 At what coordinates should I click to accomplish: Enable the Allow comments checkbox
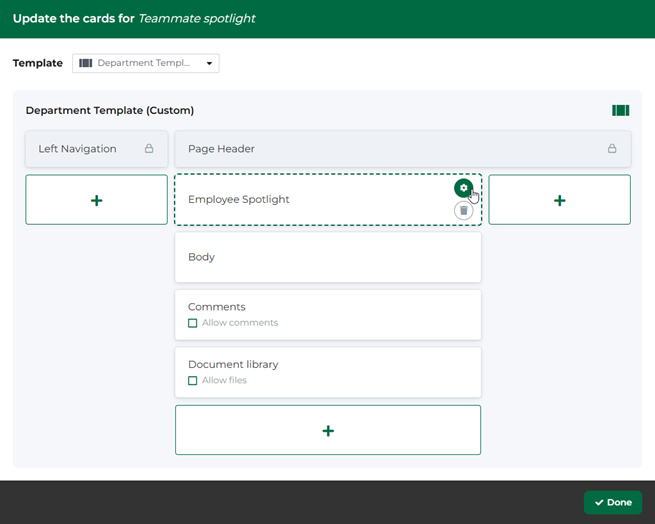(x=193, y=323)
